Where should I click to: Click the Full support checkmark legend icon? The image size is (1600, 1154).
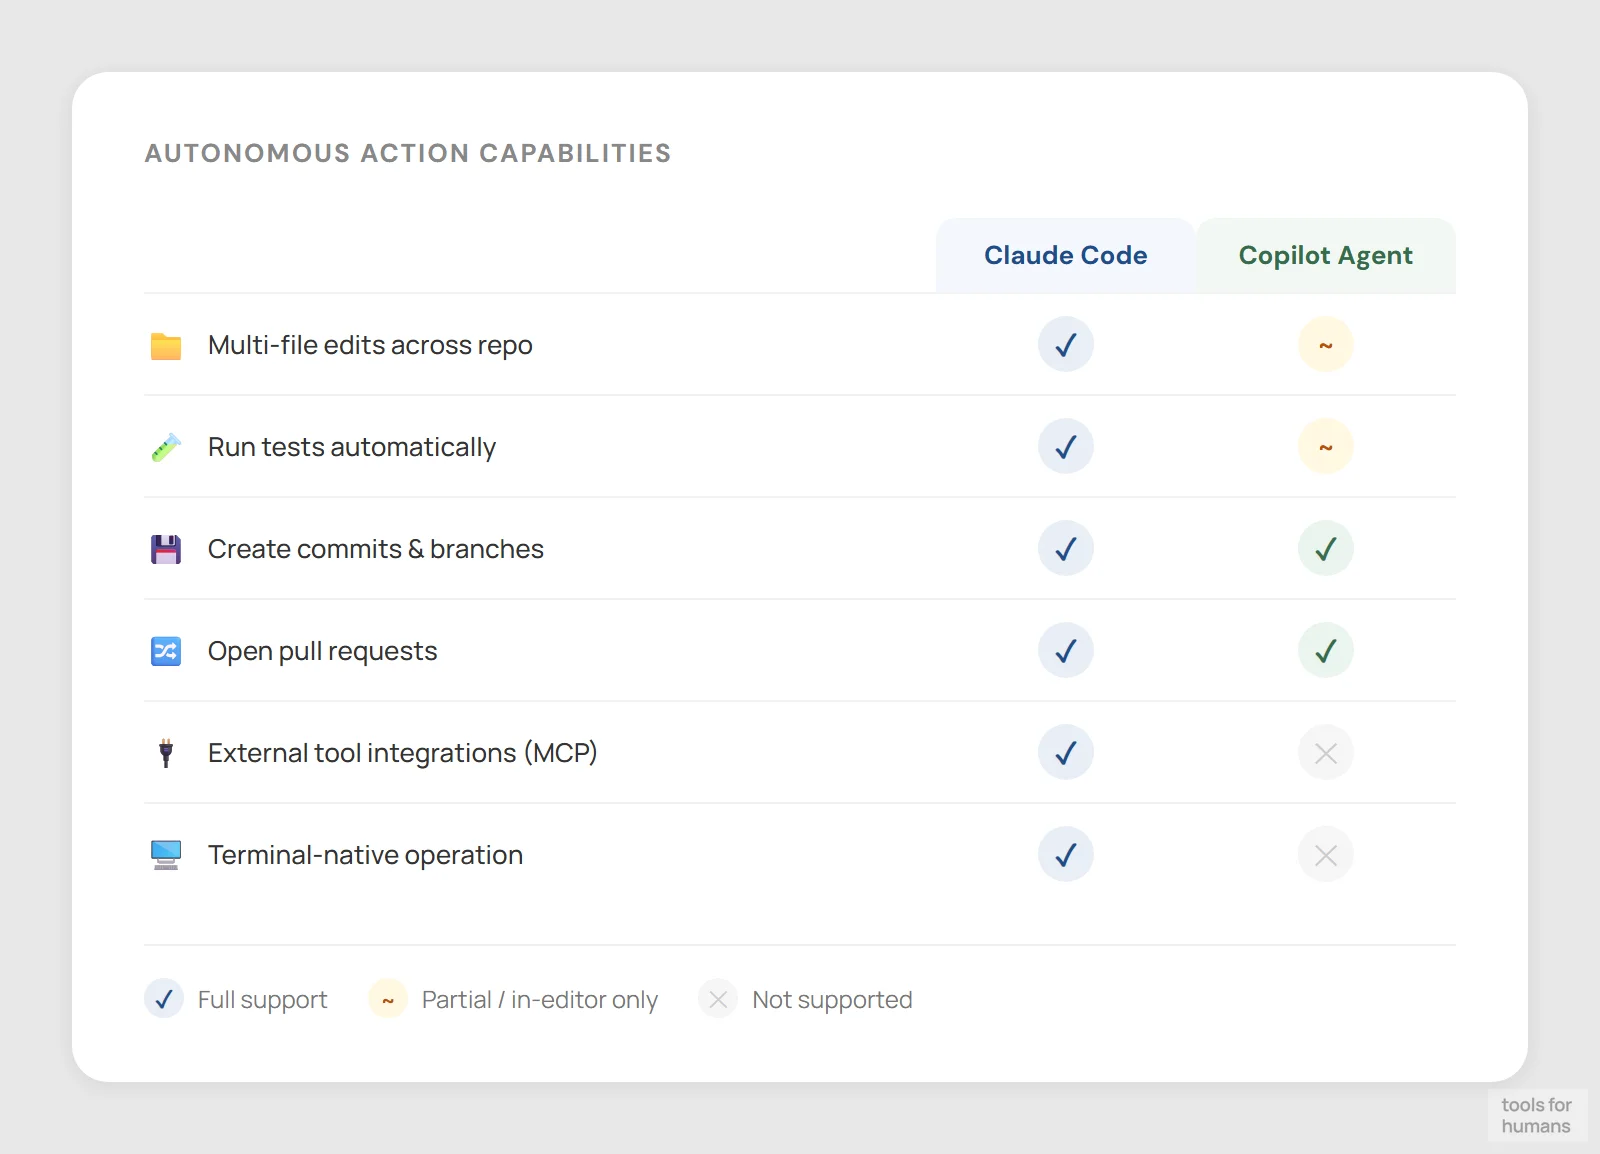coord(163,999)
